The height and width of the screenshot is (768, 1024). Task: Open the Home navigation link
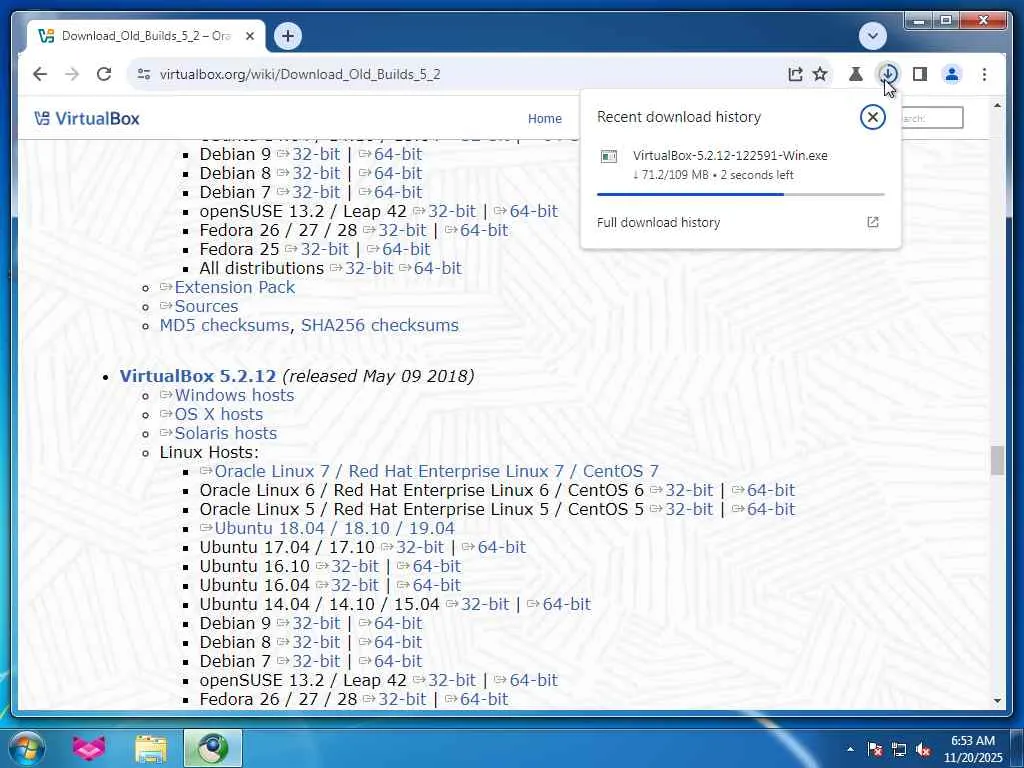[545, 118]
